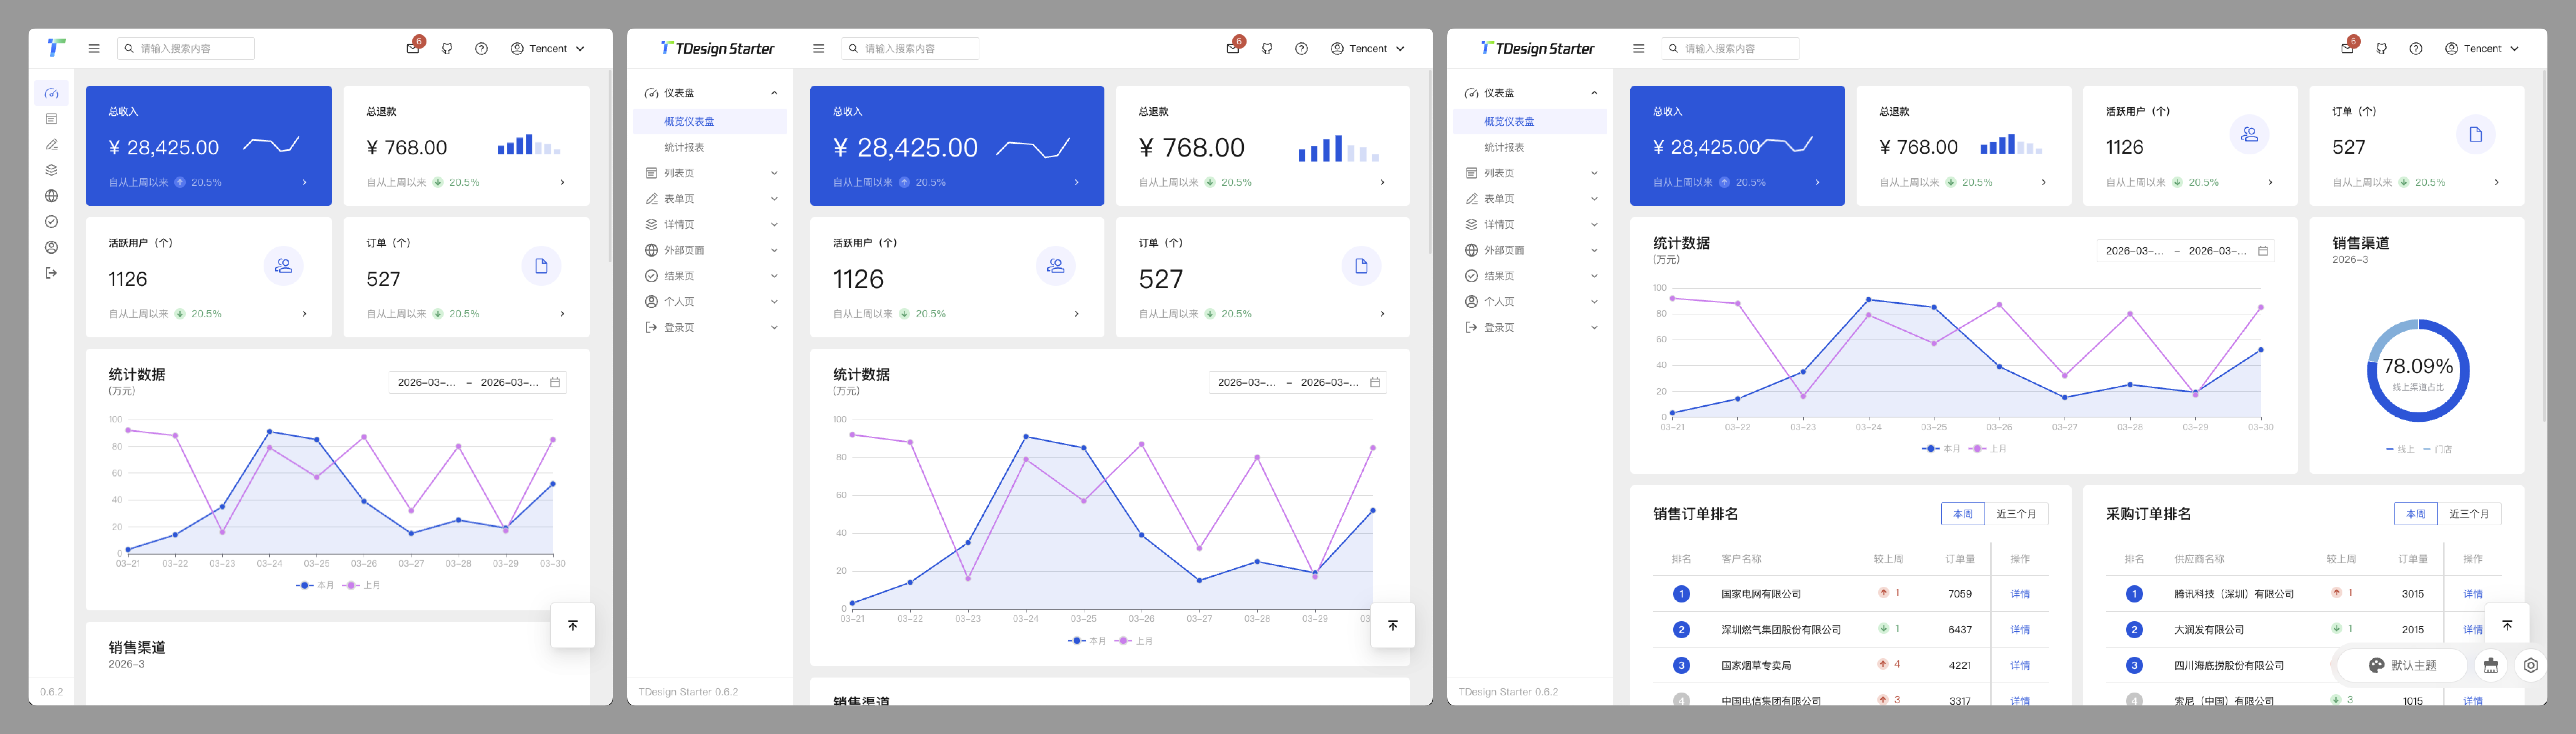2576x734 pixels.
Task: Open the gear settings icon at the right panel's bottom corner
Action: pos(2531,665)
